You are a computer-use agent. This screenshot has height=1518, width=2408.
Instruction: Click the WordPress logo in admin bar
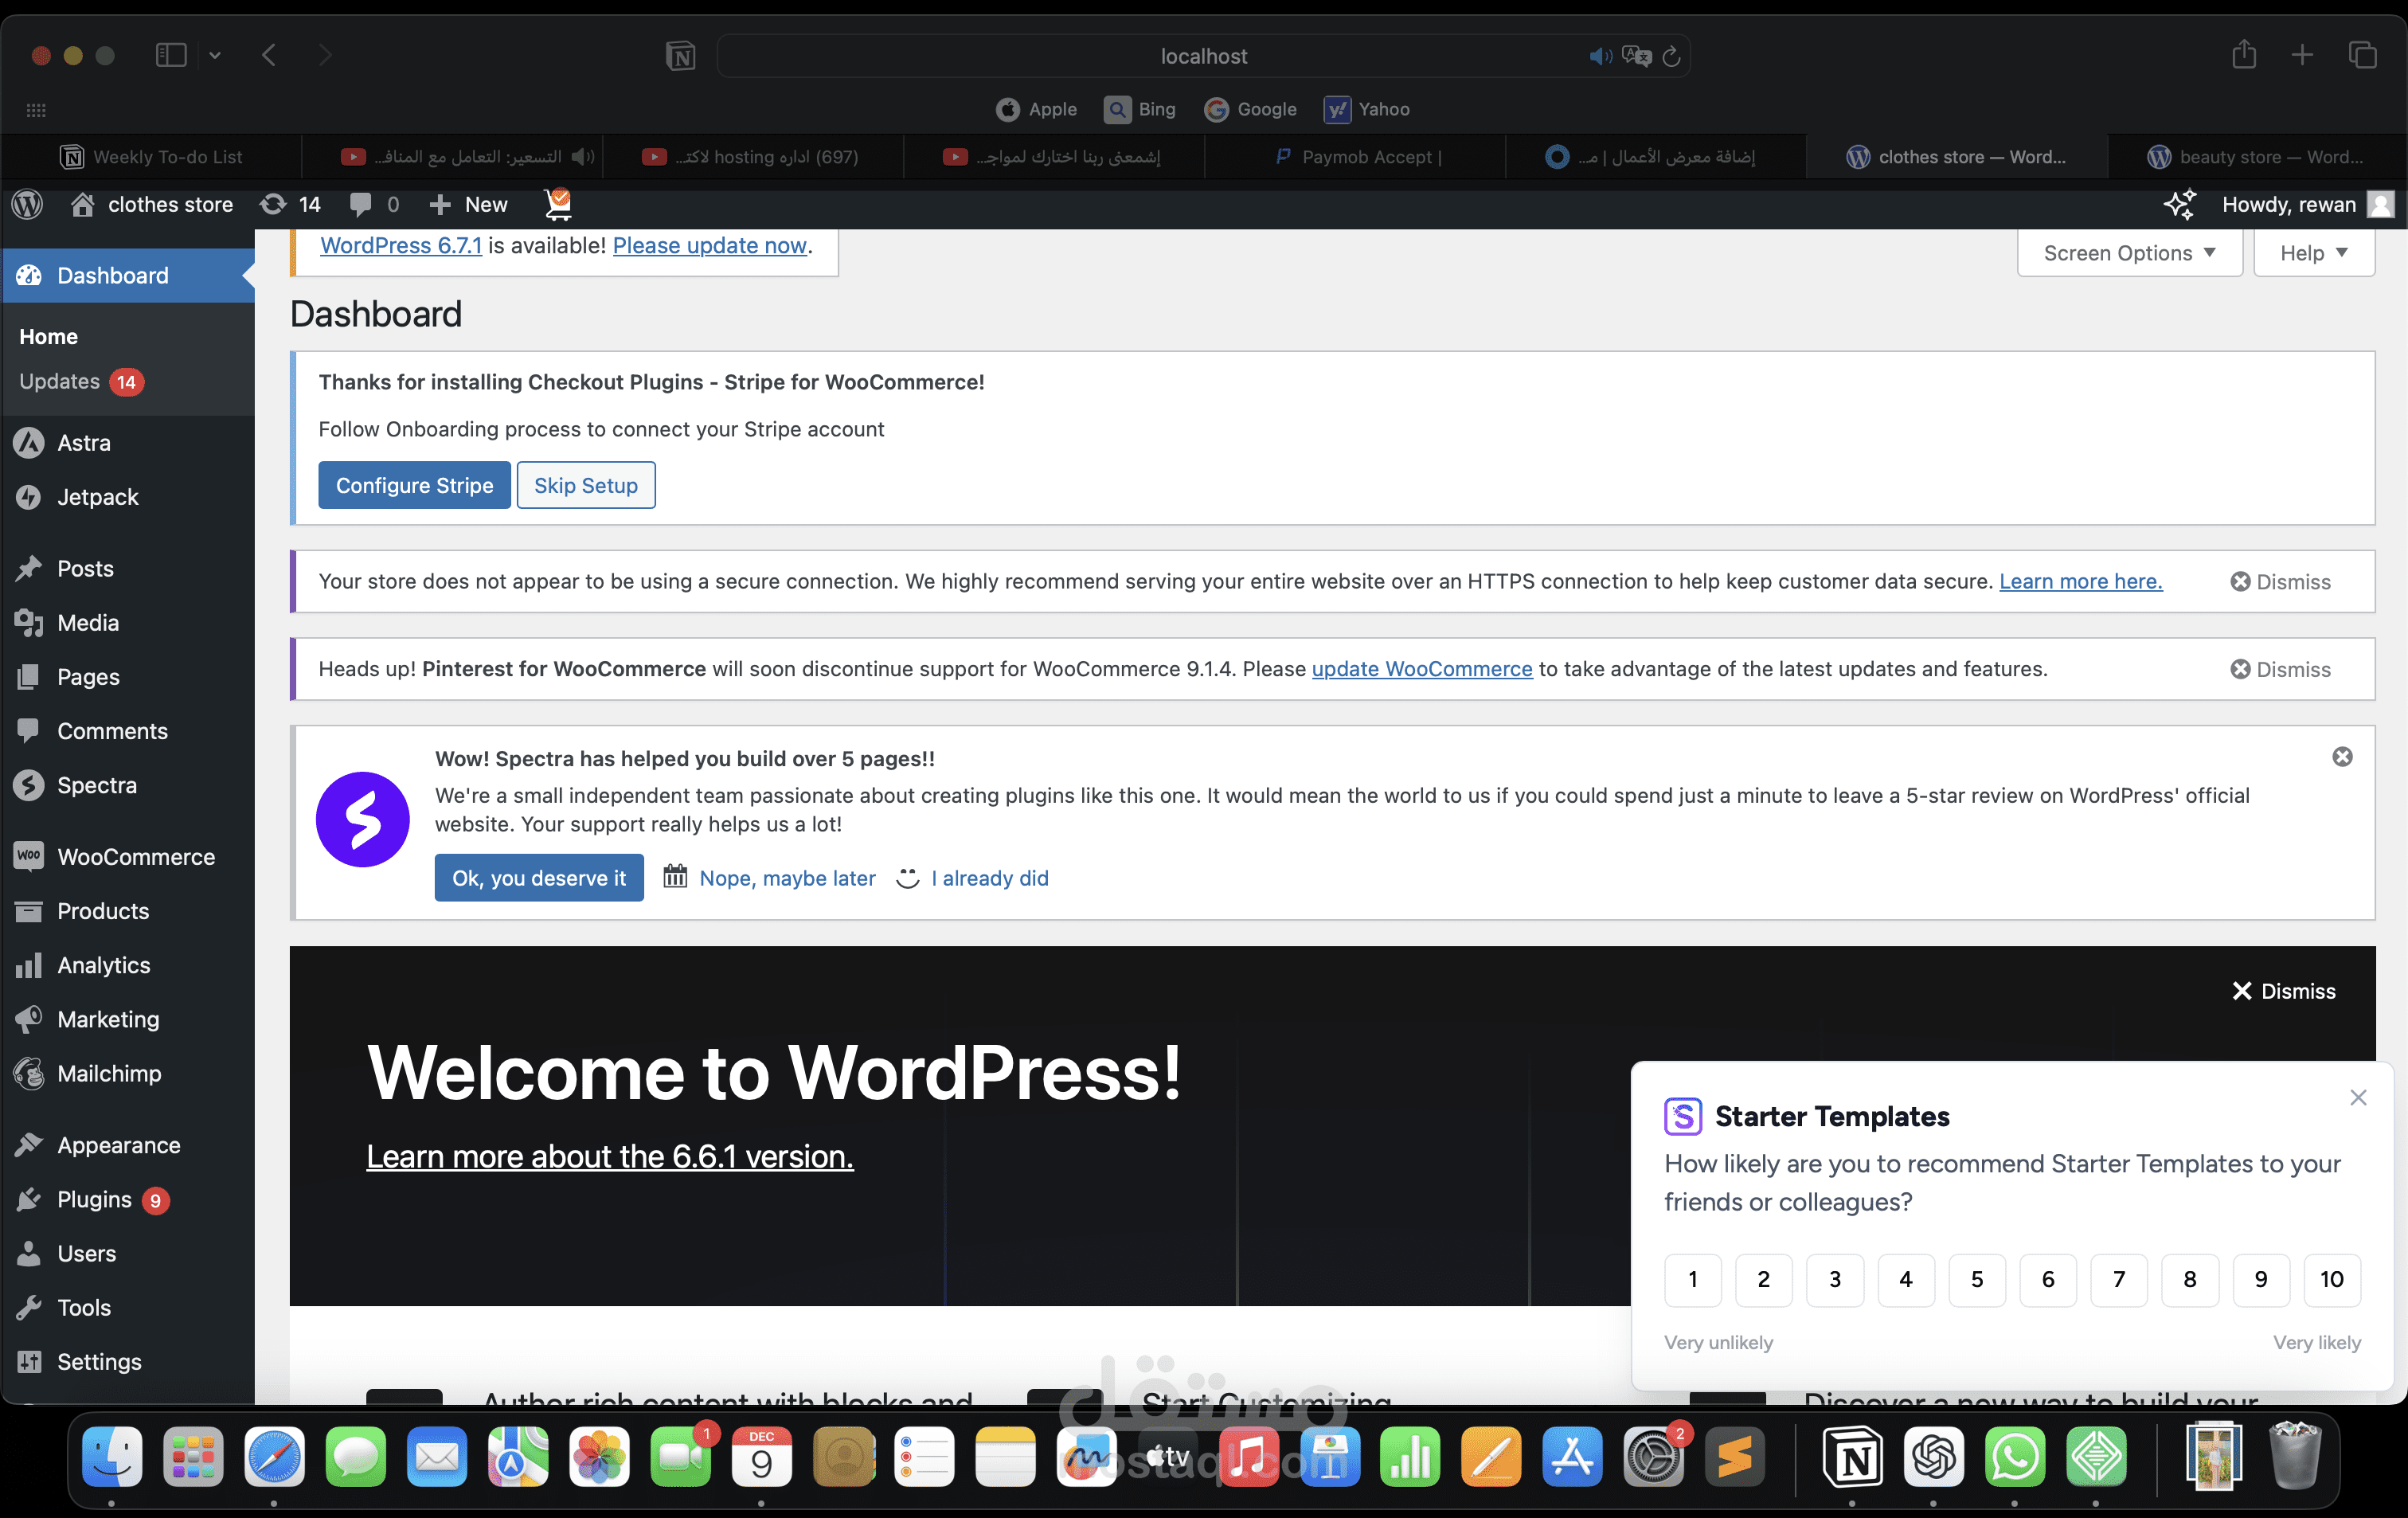[x=27, y=205]
